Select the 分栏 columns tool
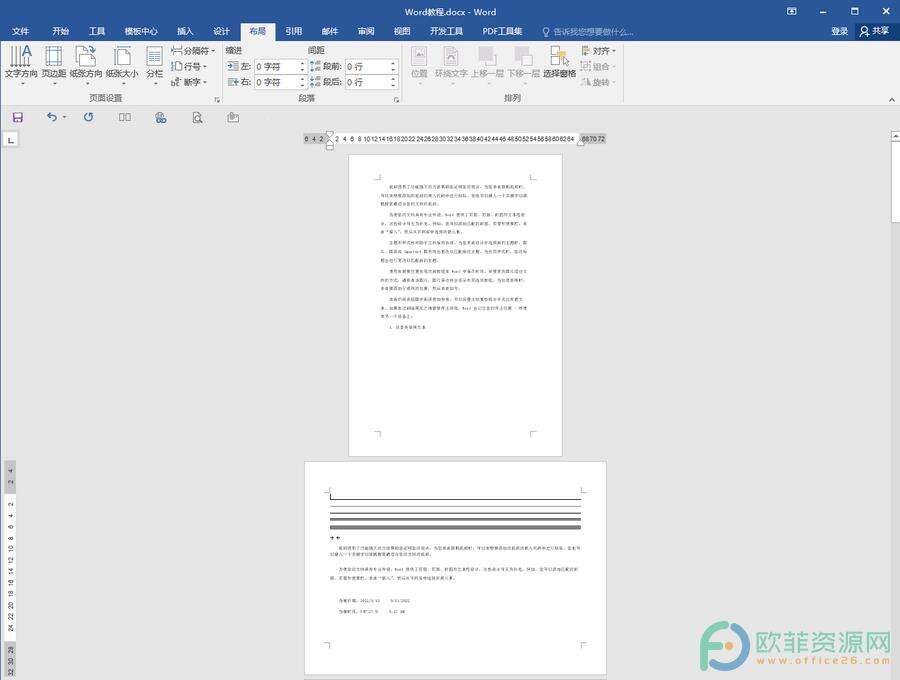 152,65
